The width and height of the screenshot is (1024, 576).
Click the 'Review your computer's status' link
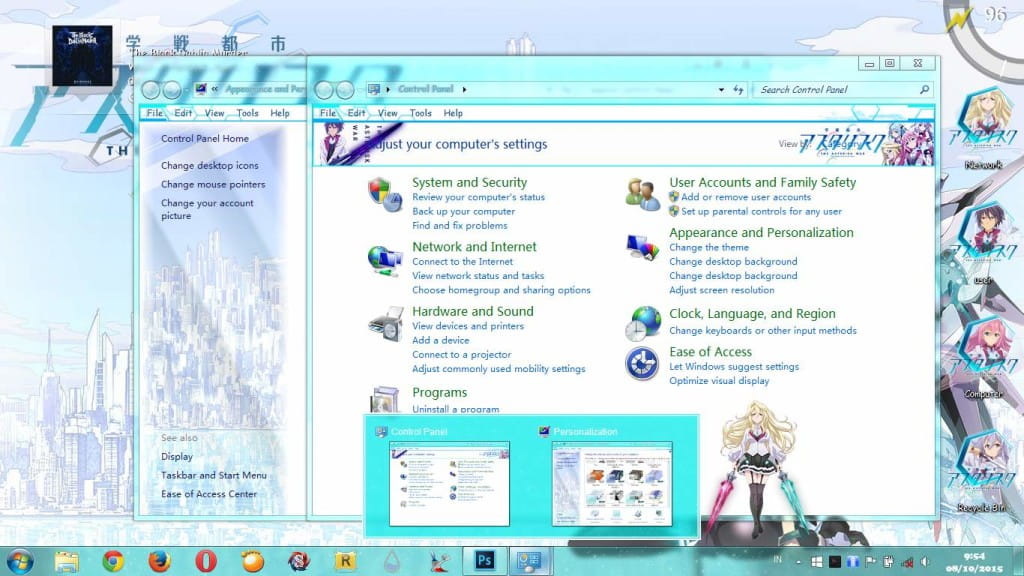[478, 197]
